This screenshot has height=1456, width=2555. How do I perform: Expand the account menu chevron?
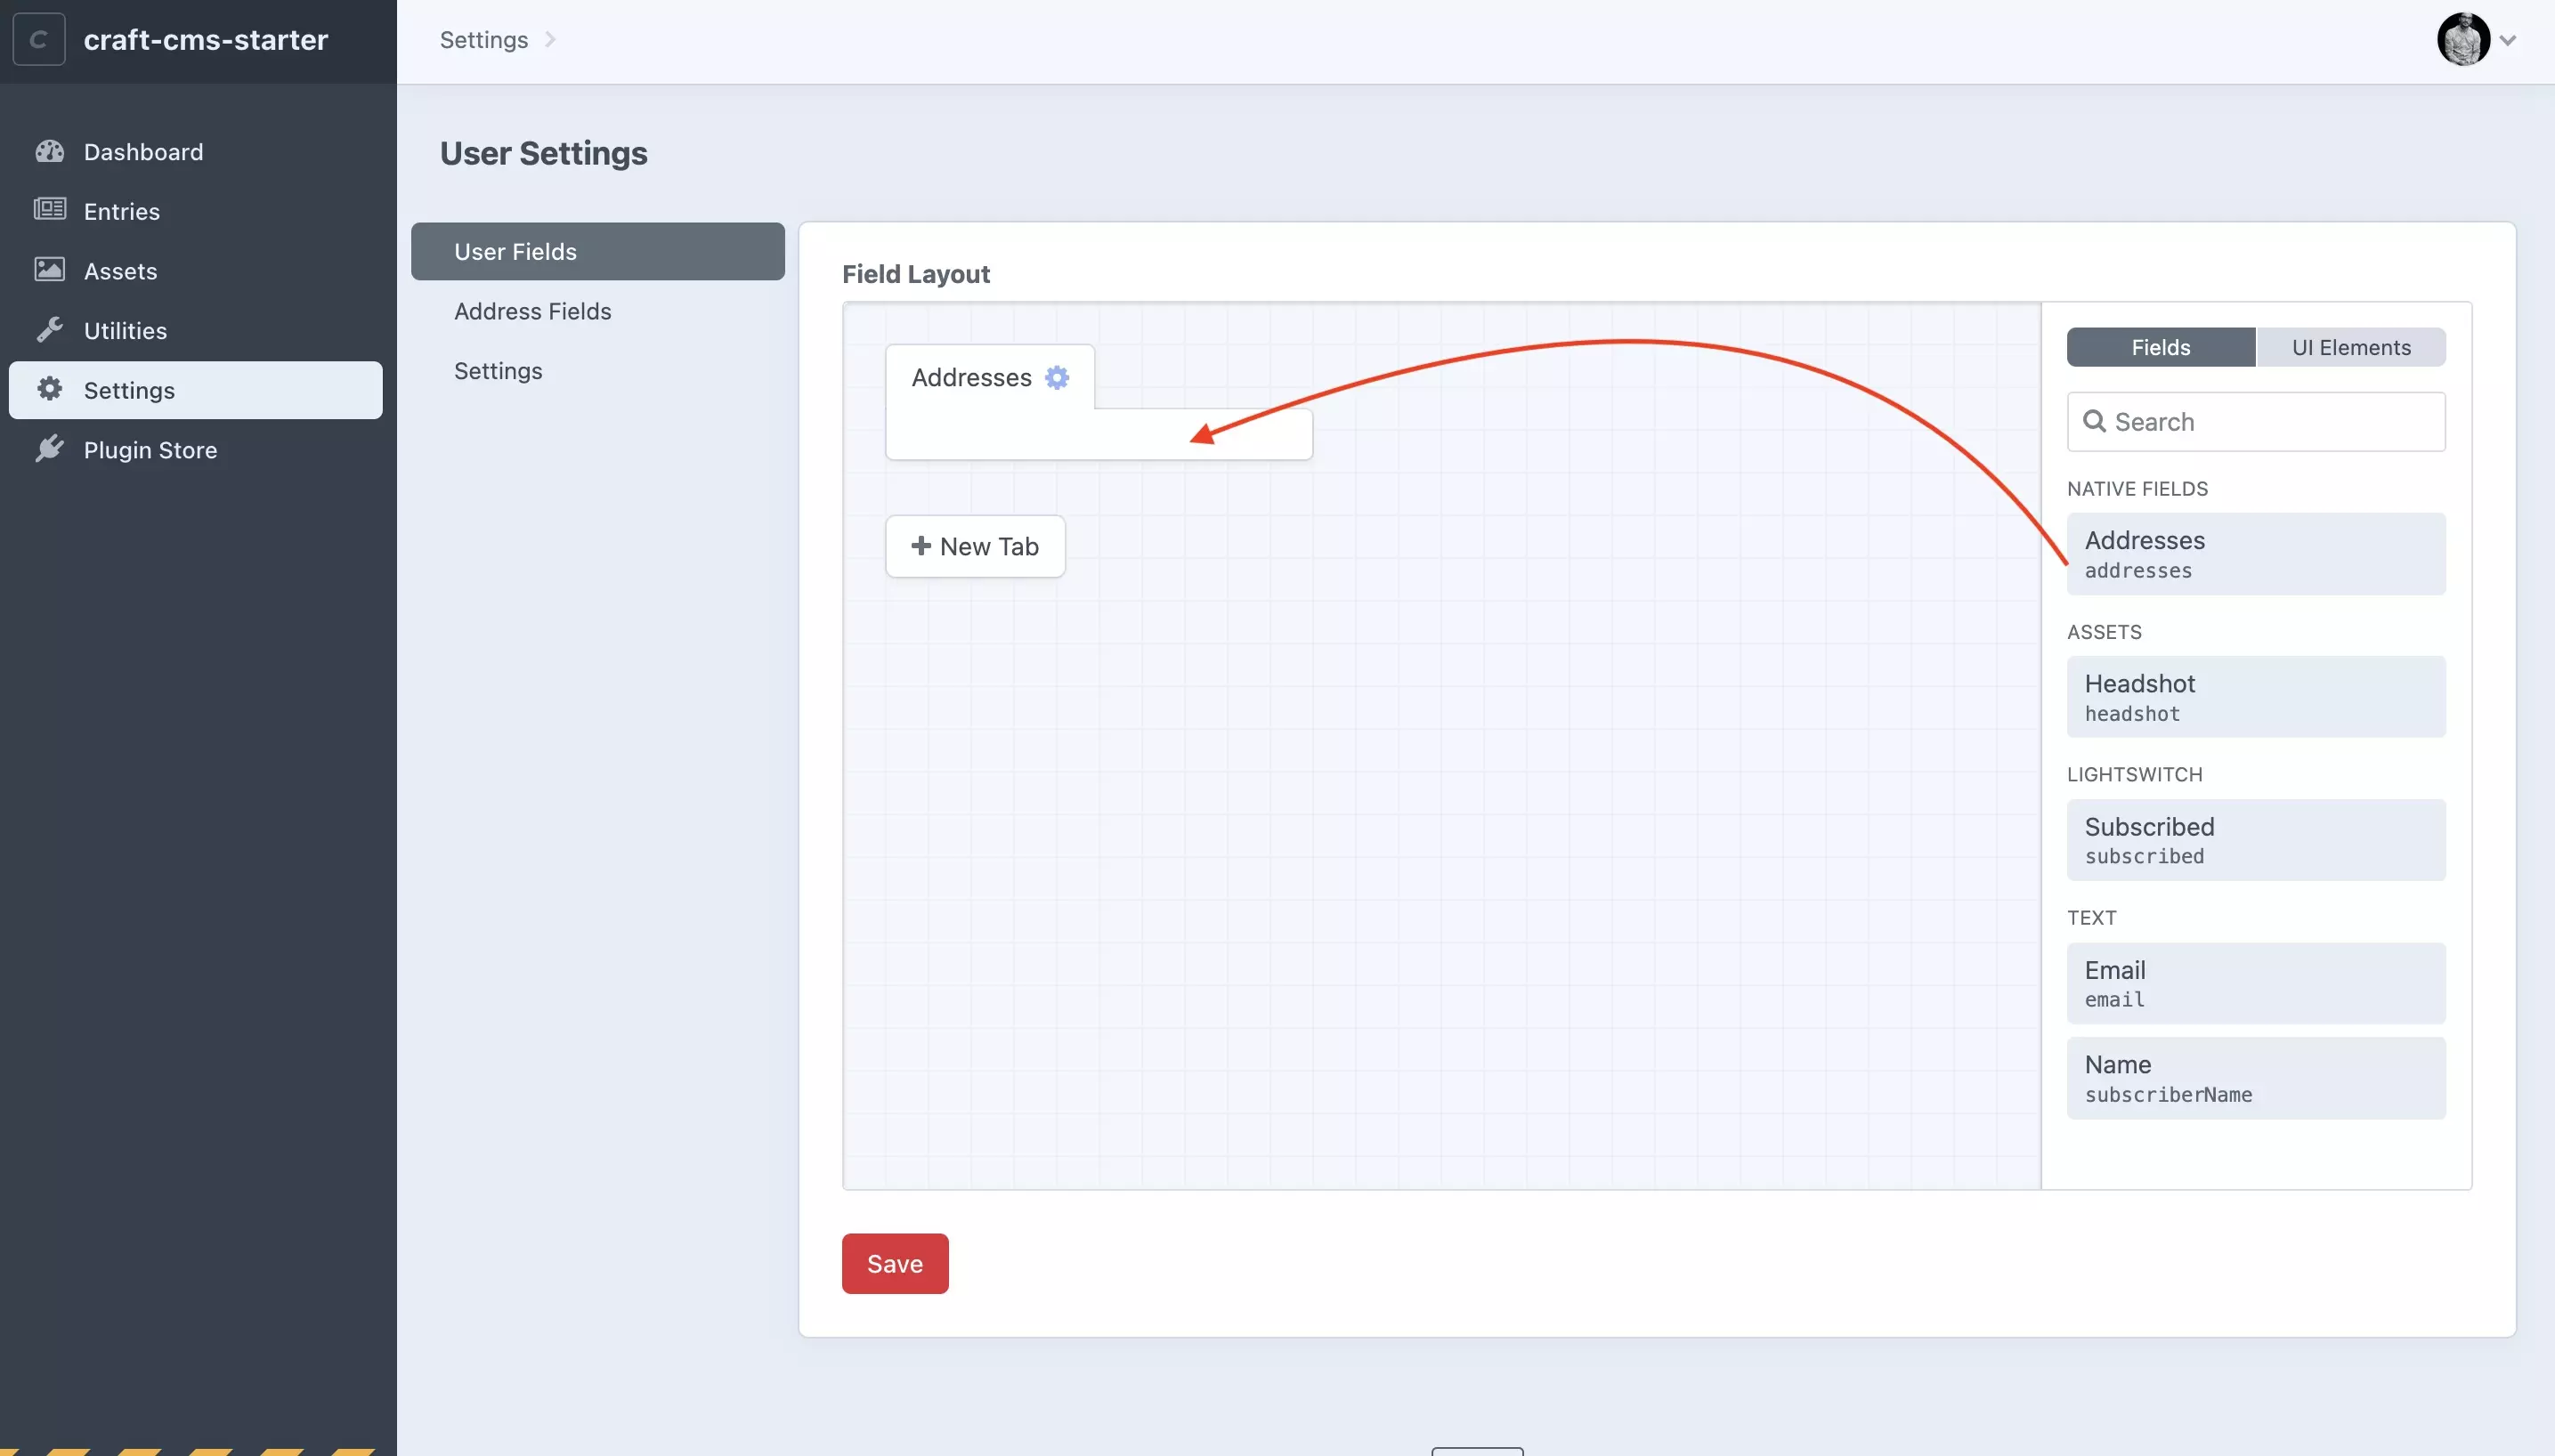(x=2507, y=40)
